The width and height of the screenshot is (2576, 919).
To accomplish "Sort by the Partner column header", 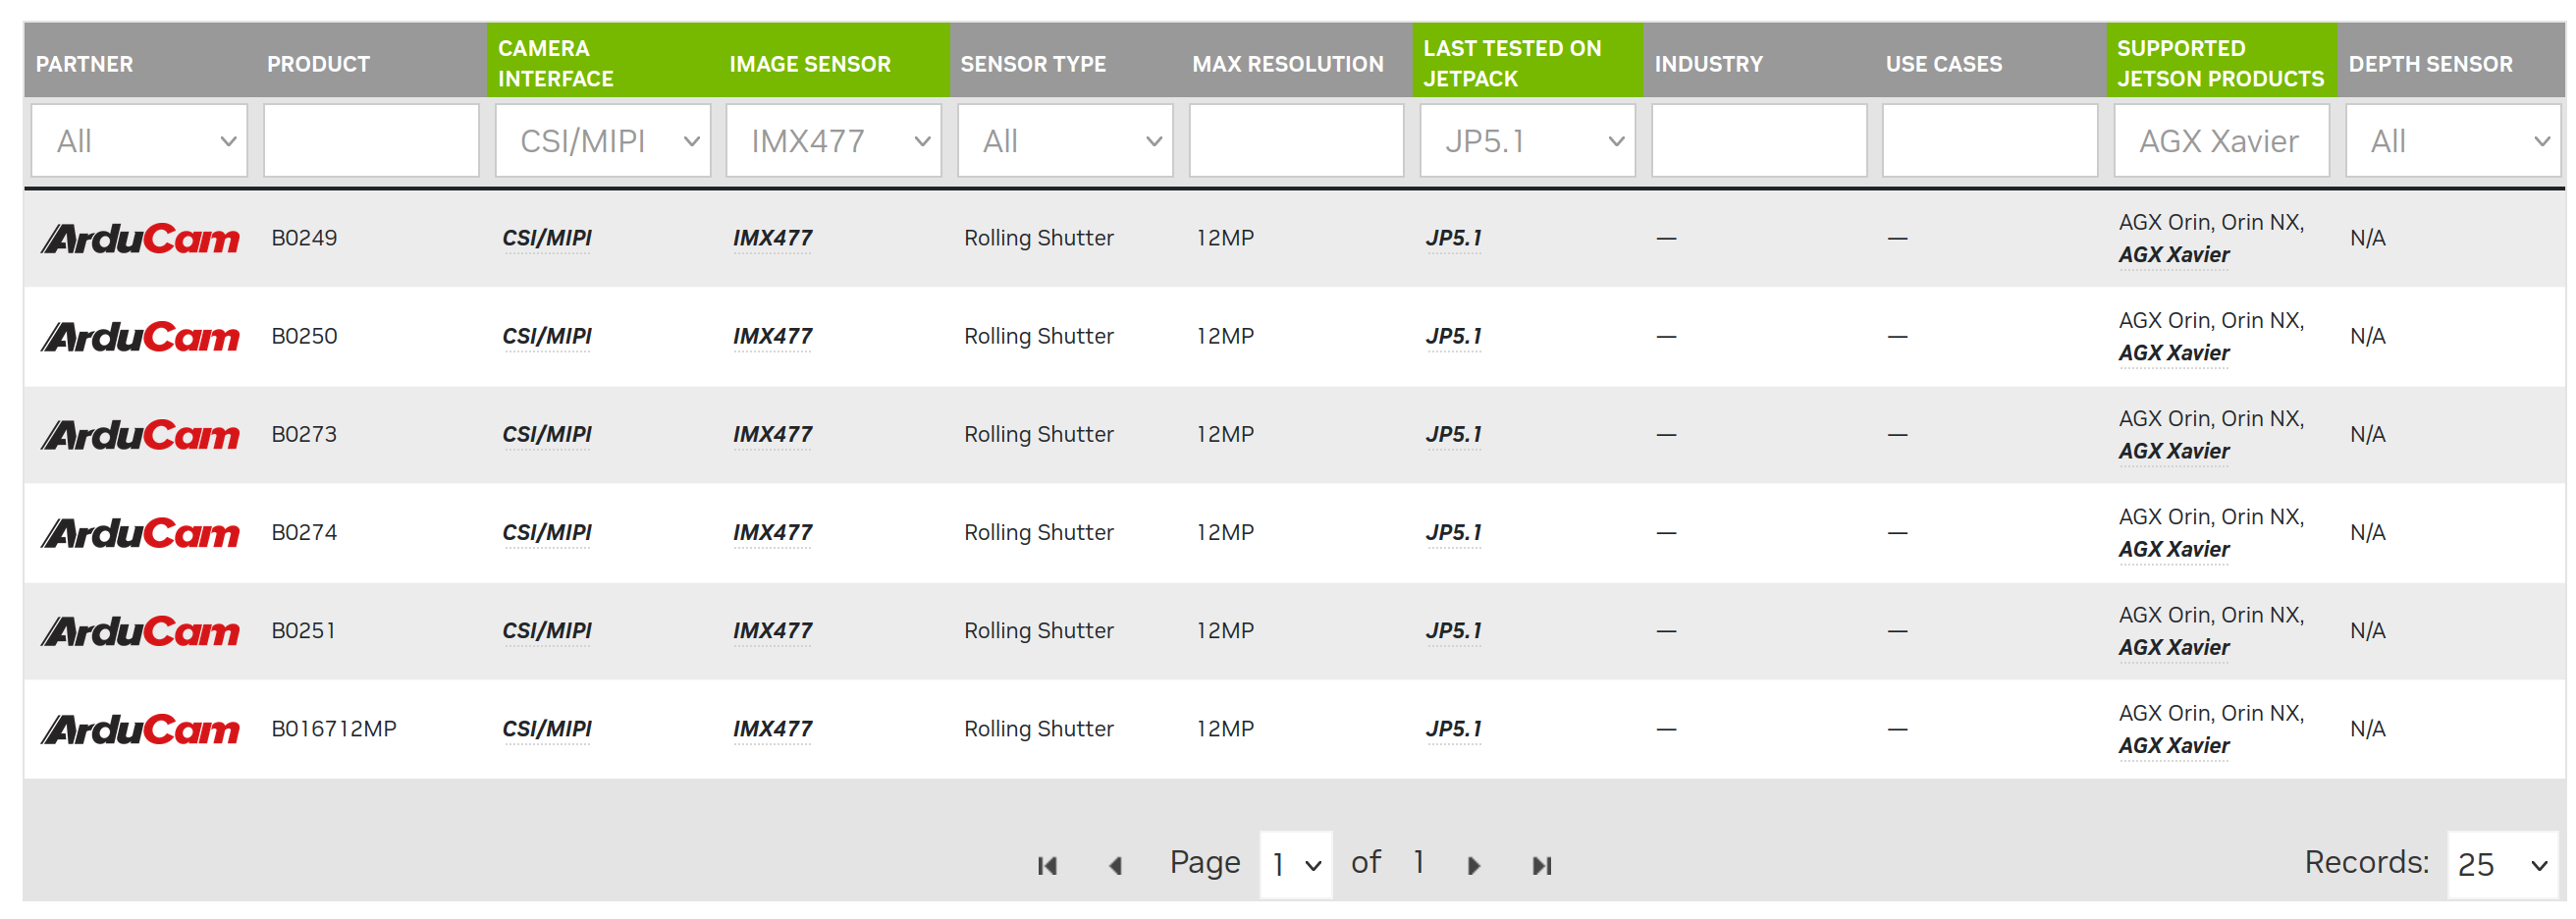I will pos(85,64).
